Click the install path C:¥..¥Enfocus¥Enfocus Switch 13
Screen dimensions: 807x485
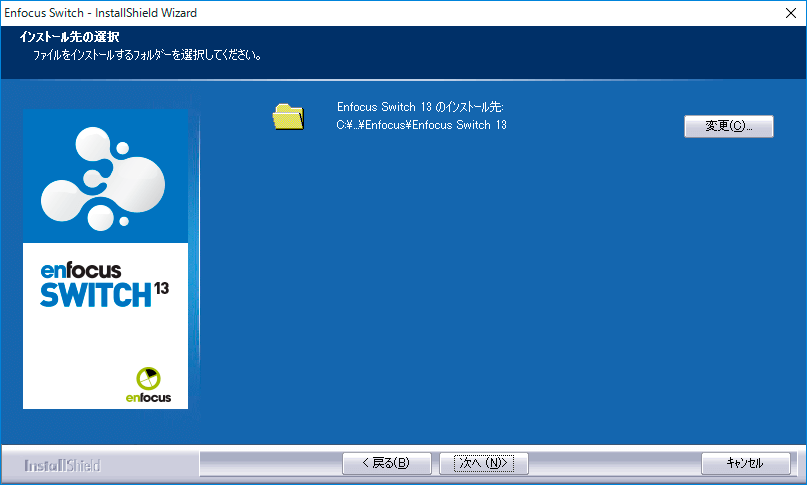422,125
